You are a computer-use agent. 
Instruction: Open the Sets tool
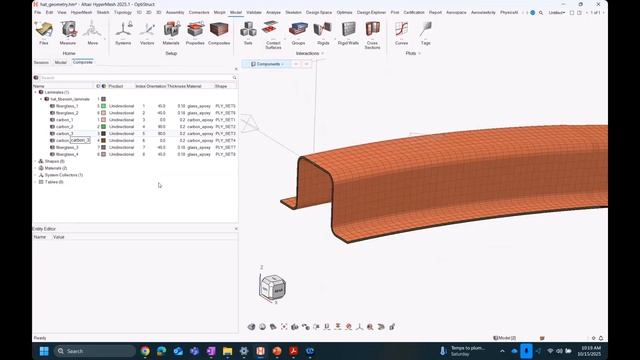(x=248, y=33)
